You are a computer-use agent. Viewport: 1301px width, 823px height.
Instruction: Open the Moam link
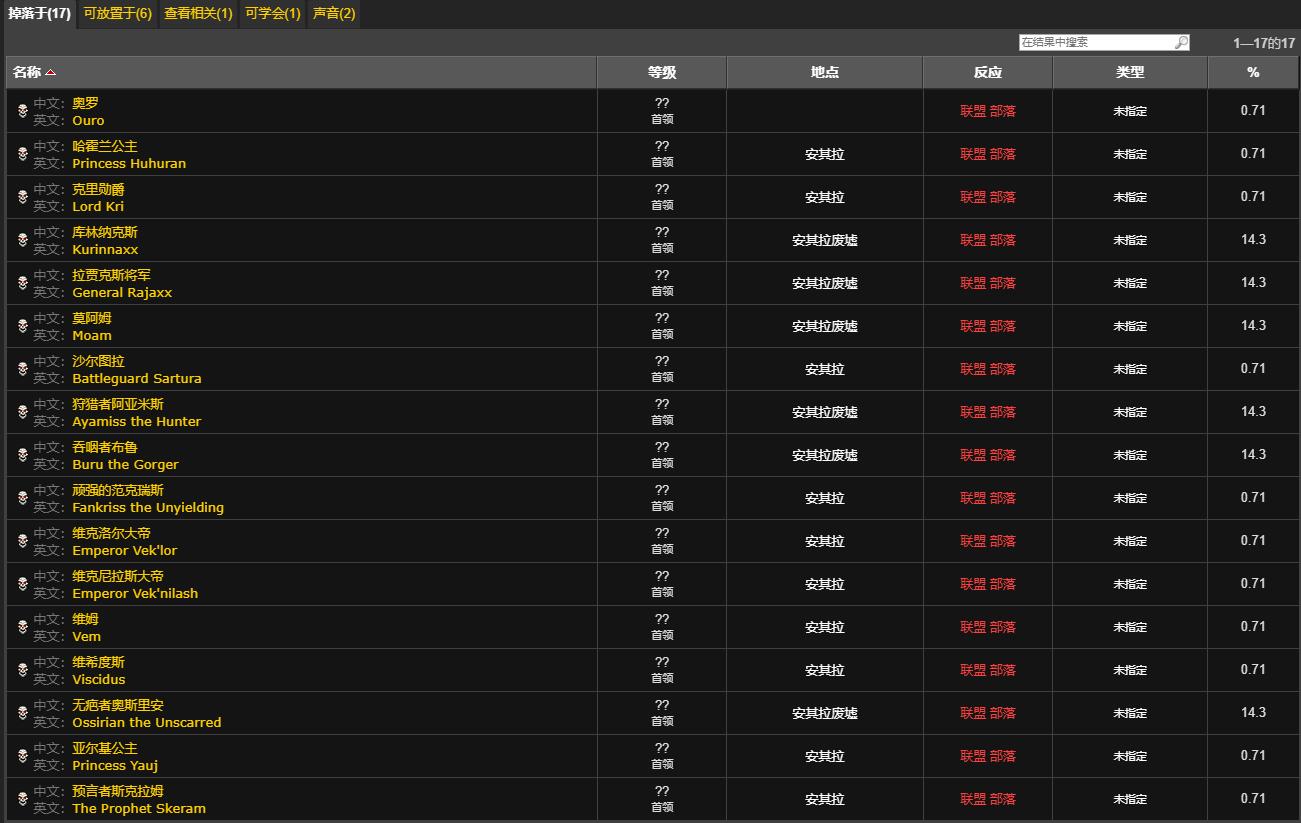coord(92,335)
